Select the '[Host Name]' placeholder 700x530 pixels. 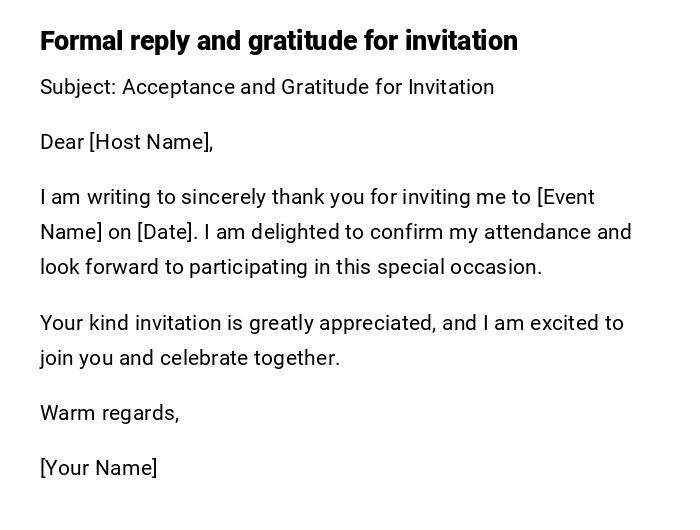[151, 142]
